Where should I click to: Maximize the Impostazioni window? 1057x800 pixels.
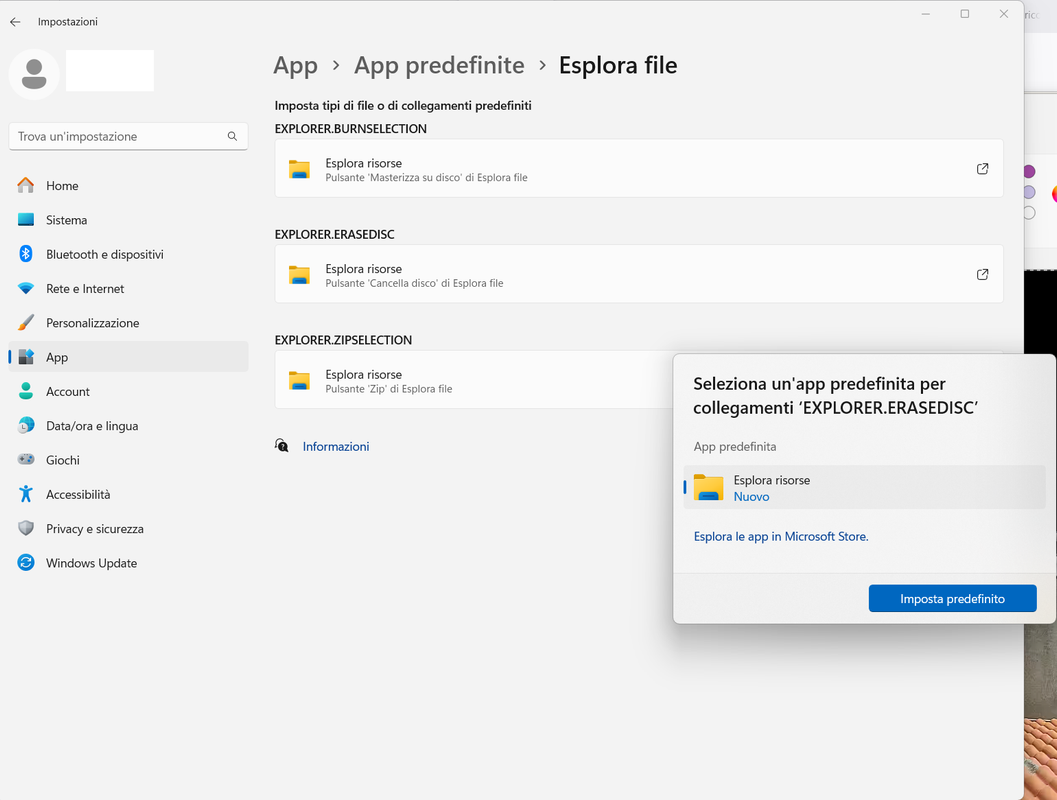(965, 14)
